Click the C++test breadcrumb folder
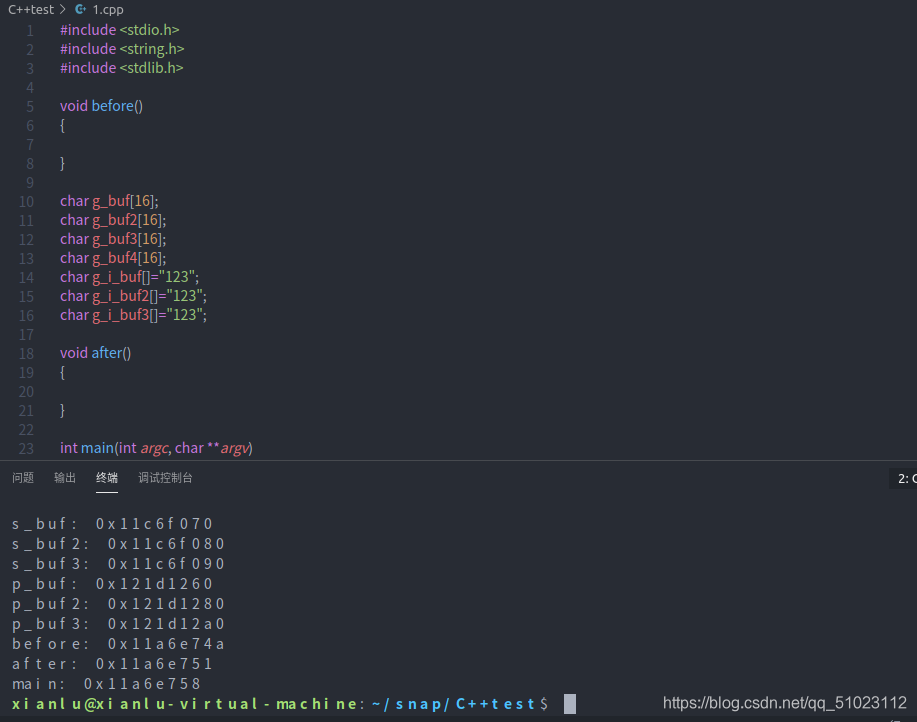This screenshot has width=917, height=722. 31,9
